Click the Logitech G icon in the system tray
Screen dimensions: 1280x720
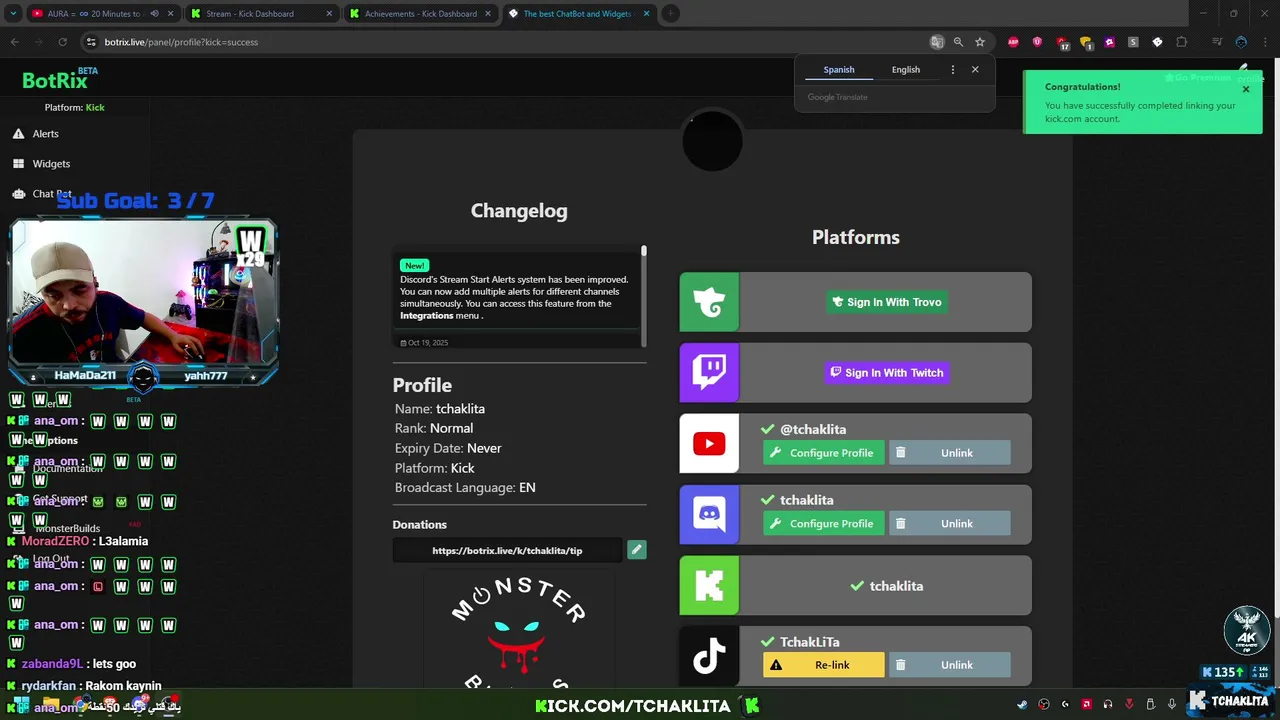point(1065,704)
